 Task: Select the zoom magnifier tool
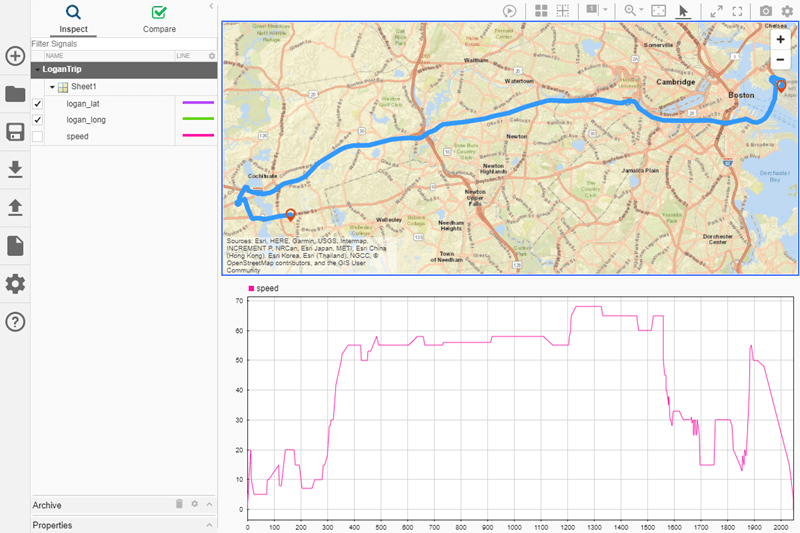630,11
